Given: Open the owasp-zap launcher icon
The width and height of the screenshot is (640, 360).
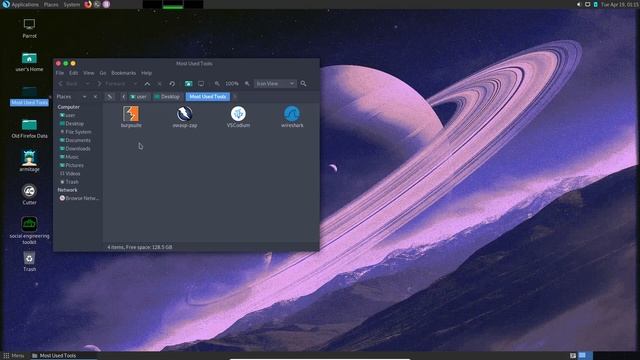Looking at the screenshot, I should pyautogui.click(x=184, y=114).
